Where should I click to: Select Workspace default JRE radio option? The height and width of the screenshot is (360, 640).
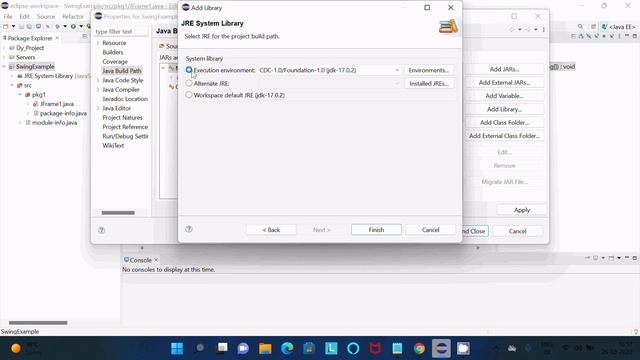(189, 95)
